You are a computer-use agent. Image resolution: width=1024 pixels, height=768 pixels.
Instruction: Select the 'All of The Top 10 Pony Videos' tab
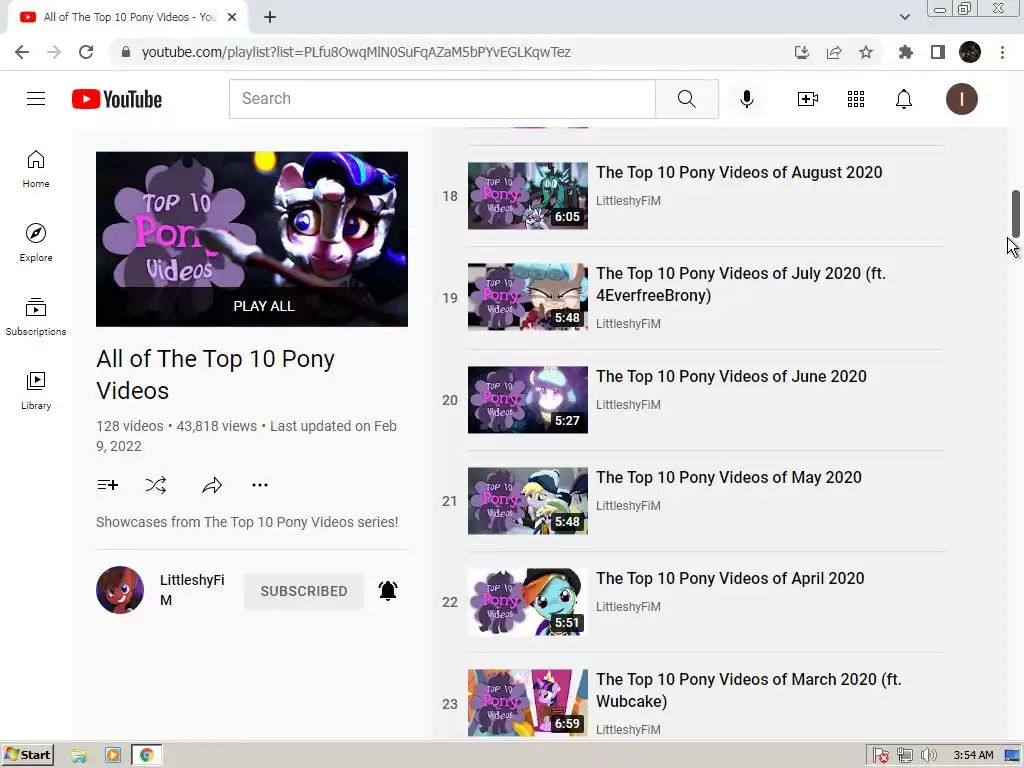pyautogui.click(x=128, y=17)
